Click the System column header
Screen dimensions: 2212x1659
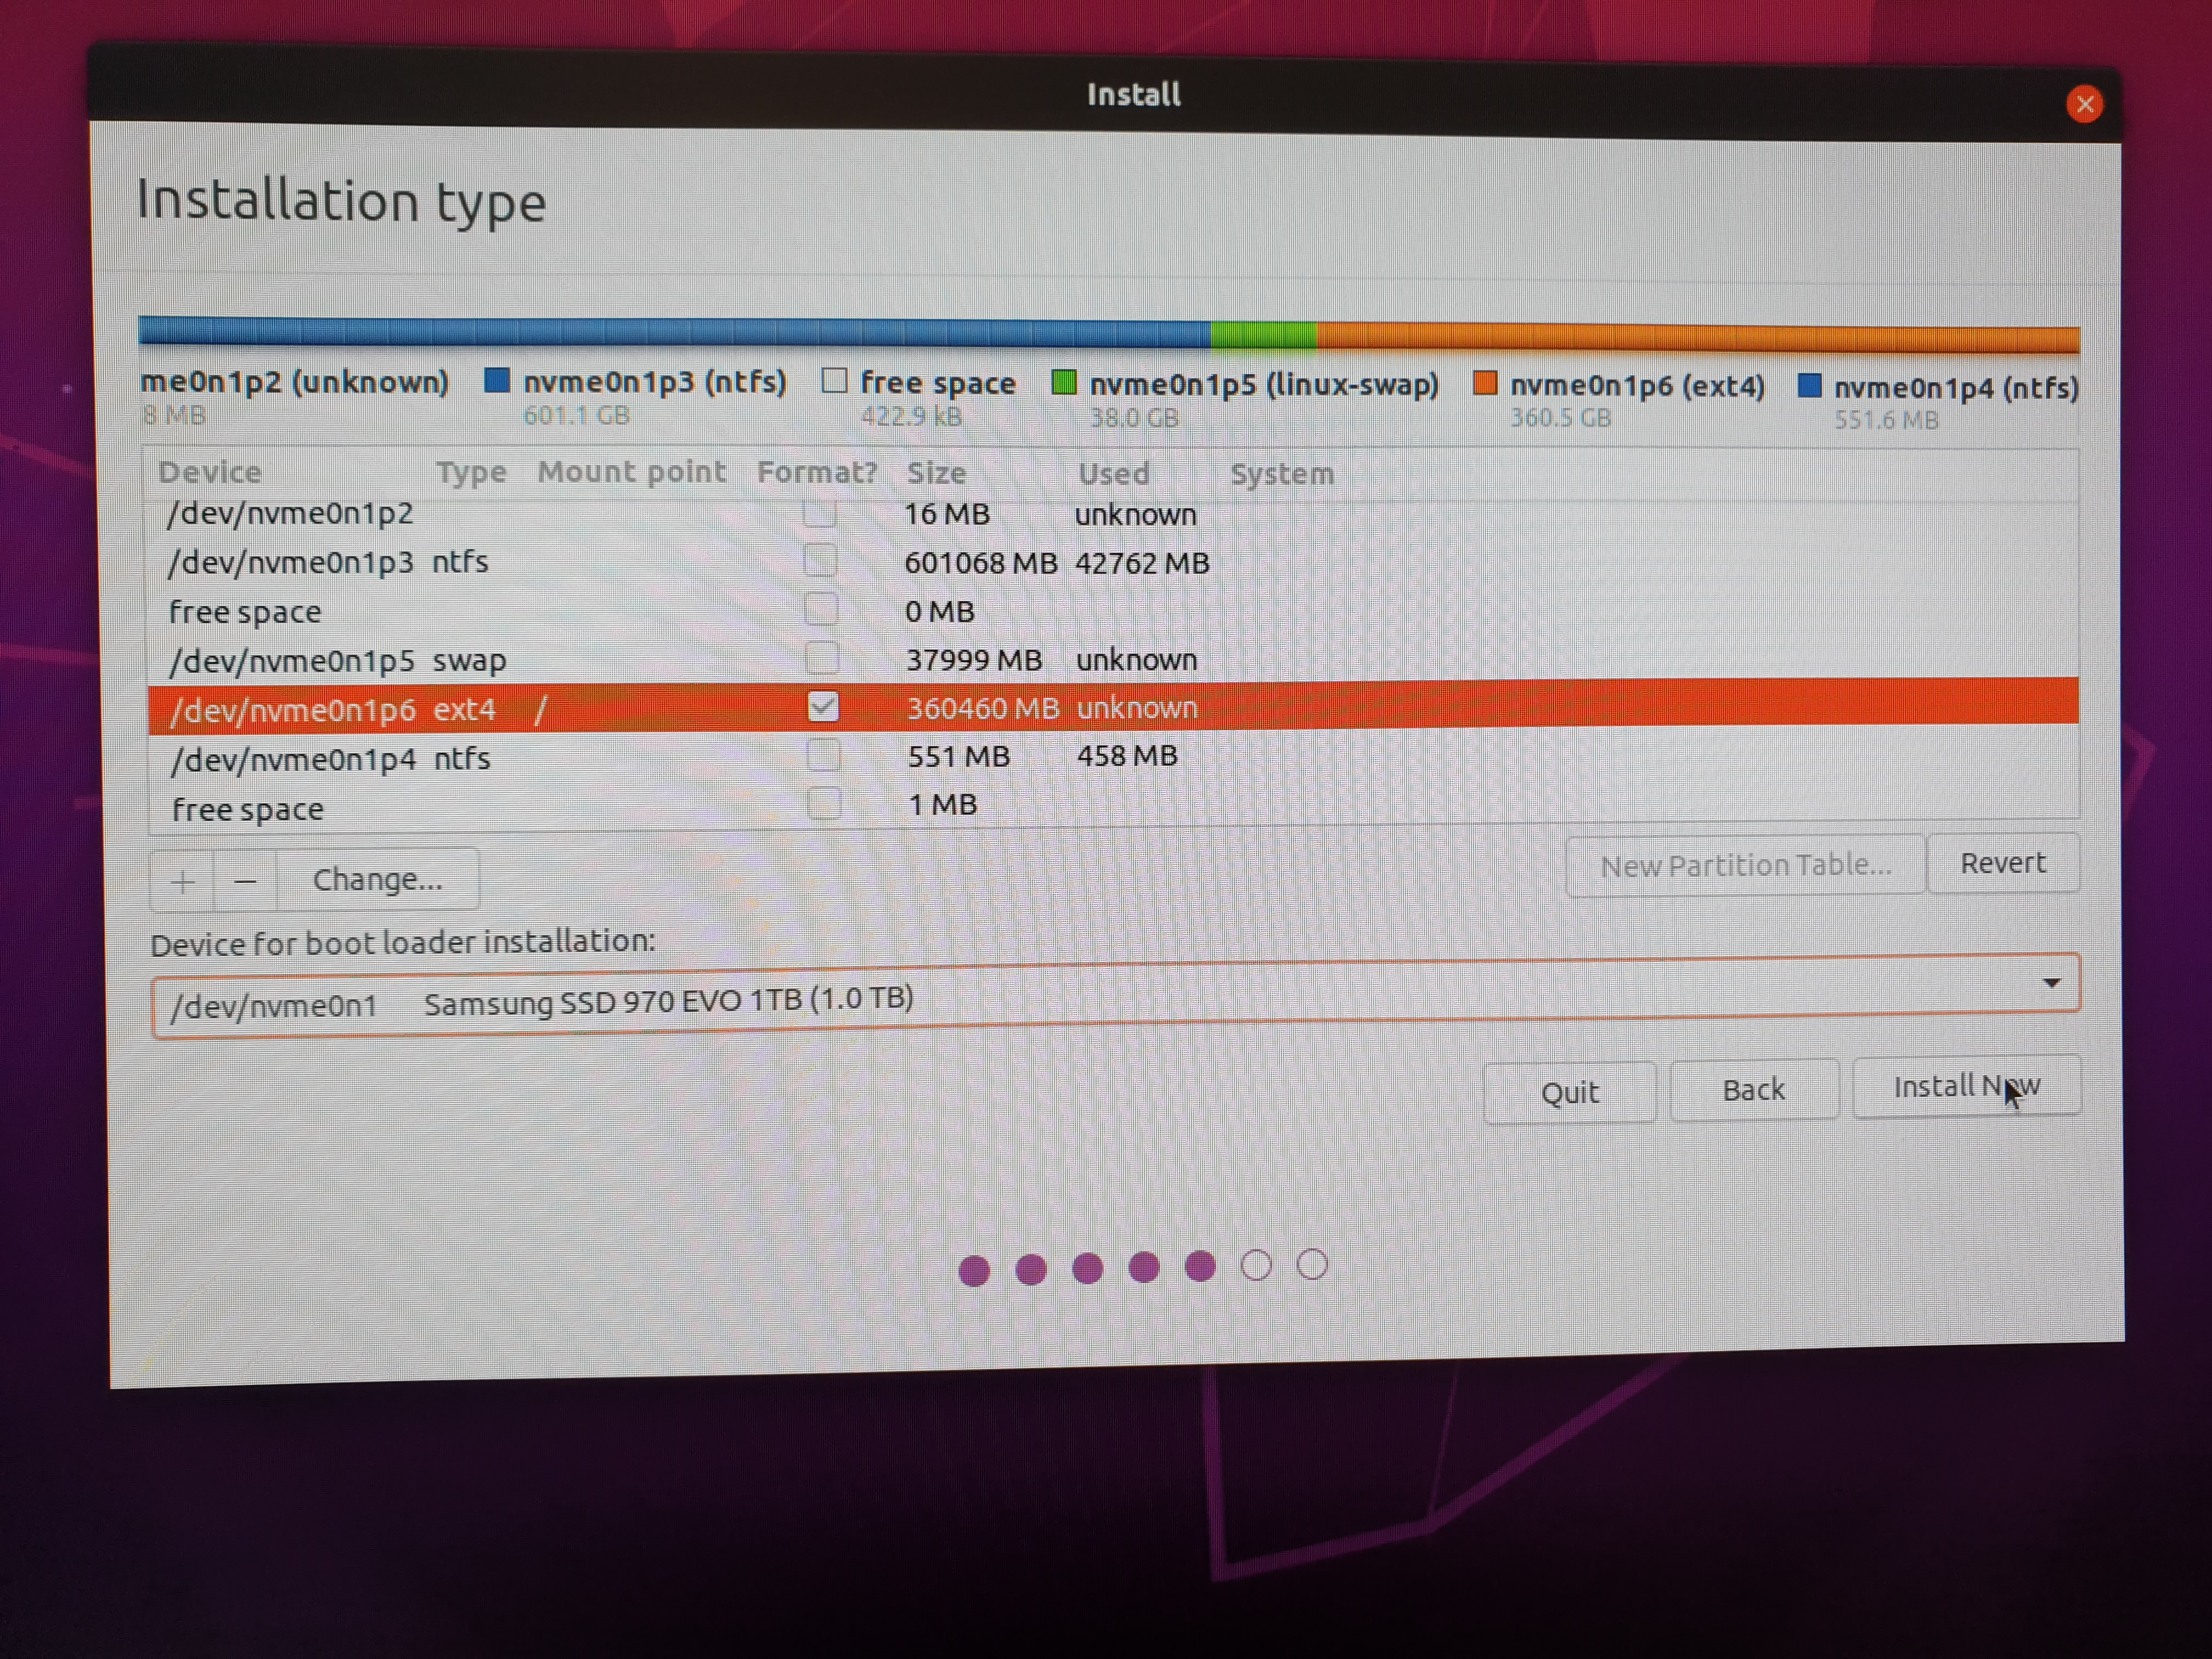[x=1282, y=474]
